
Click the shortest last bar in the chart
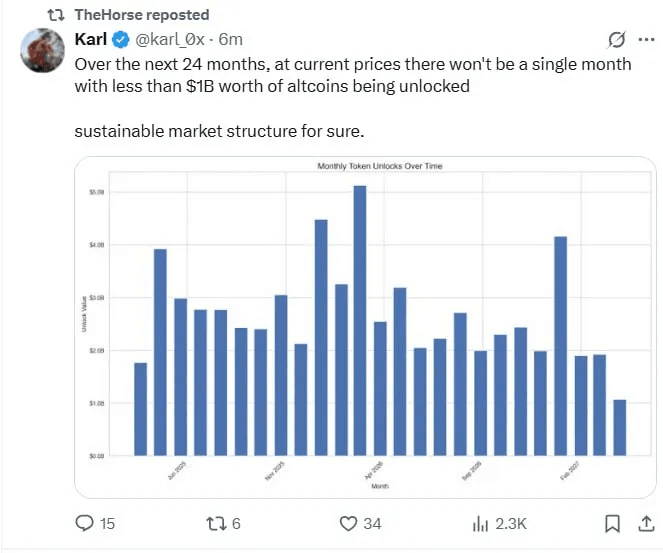coord(619,428)
